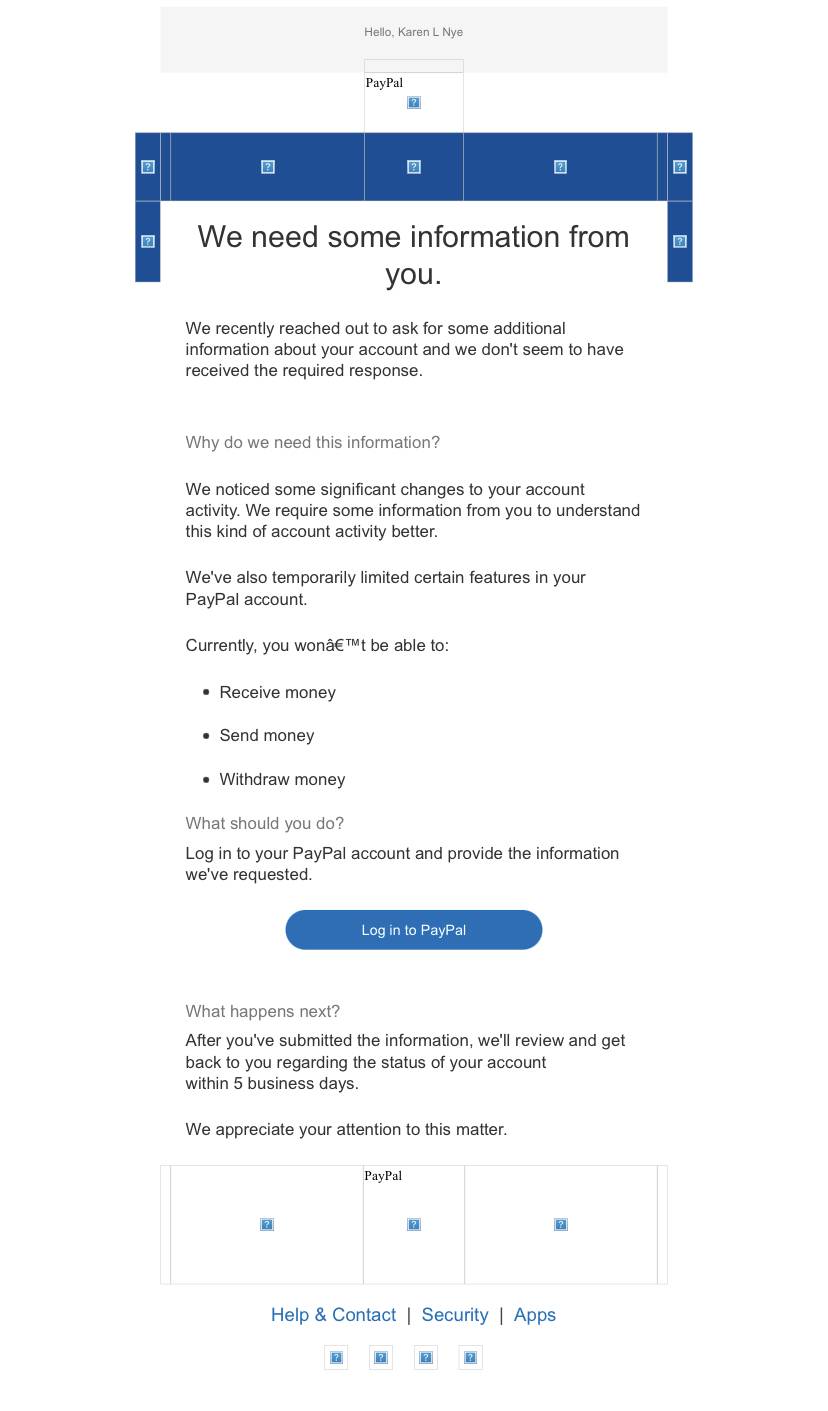This screenshot has height=1411, width=828.
Task: Click the center PayPal broken image in footer
Action: [x=414, y=1224]
